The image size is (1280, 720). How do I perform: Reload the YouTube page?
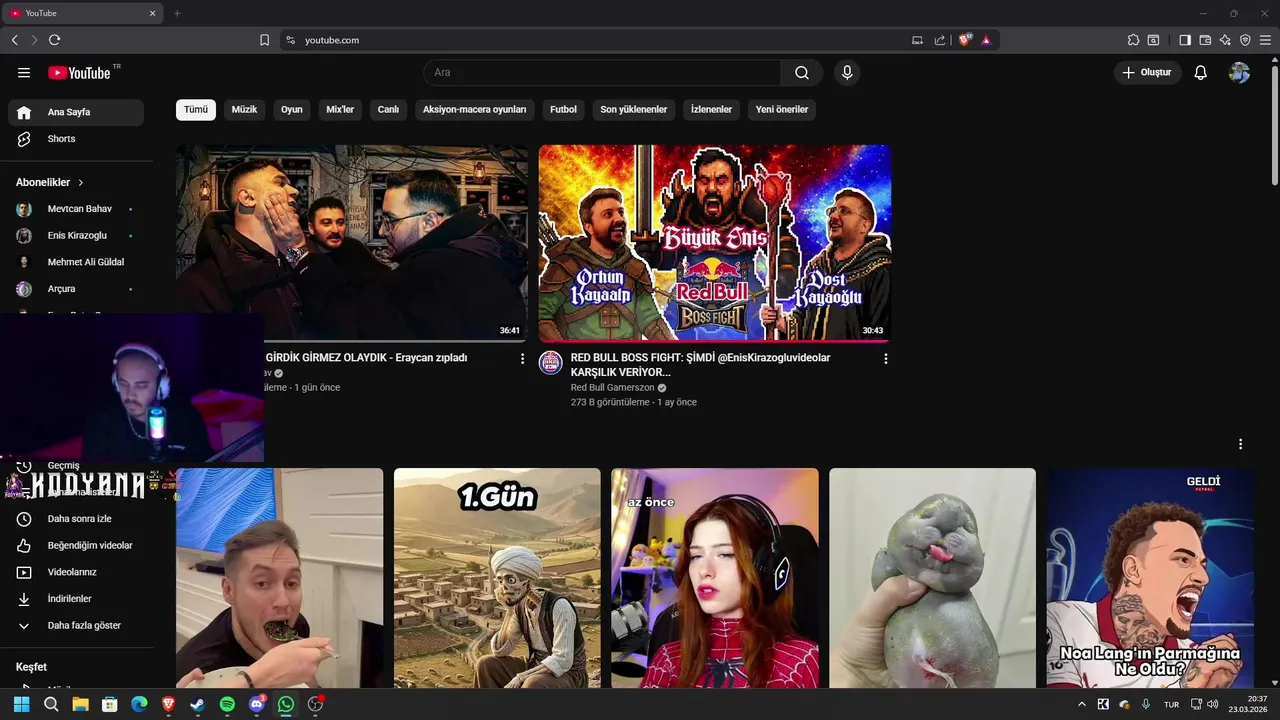(x=54, y=40)
